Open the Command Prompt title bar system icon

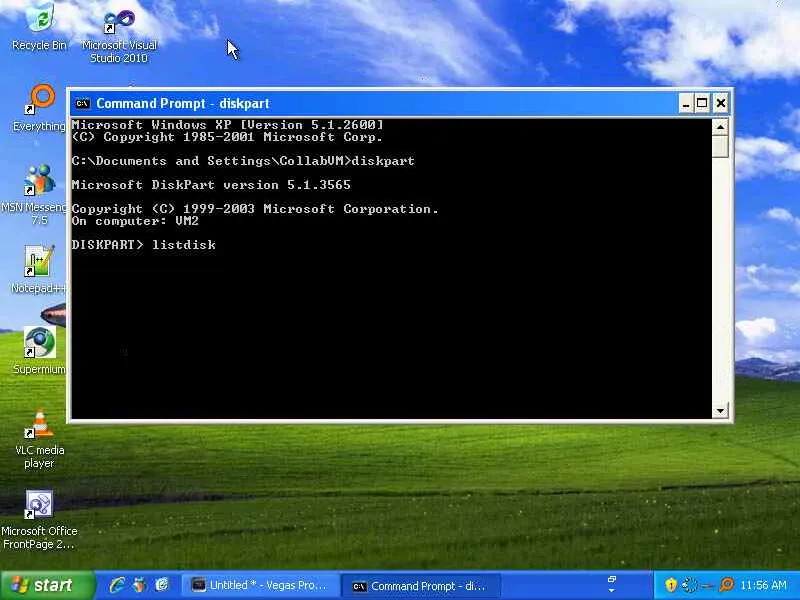tap(82, 104)
